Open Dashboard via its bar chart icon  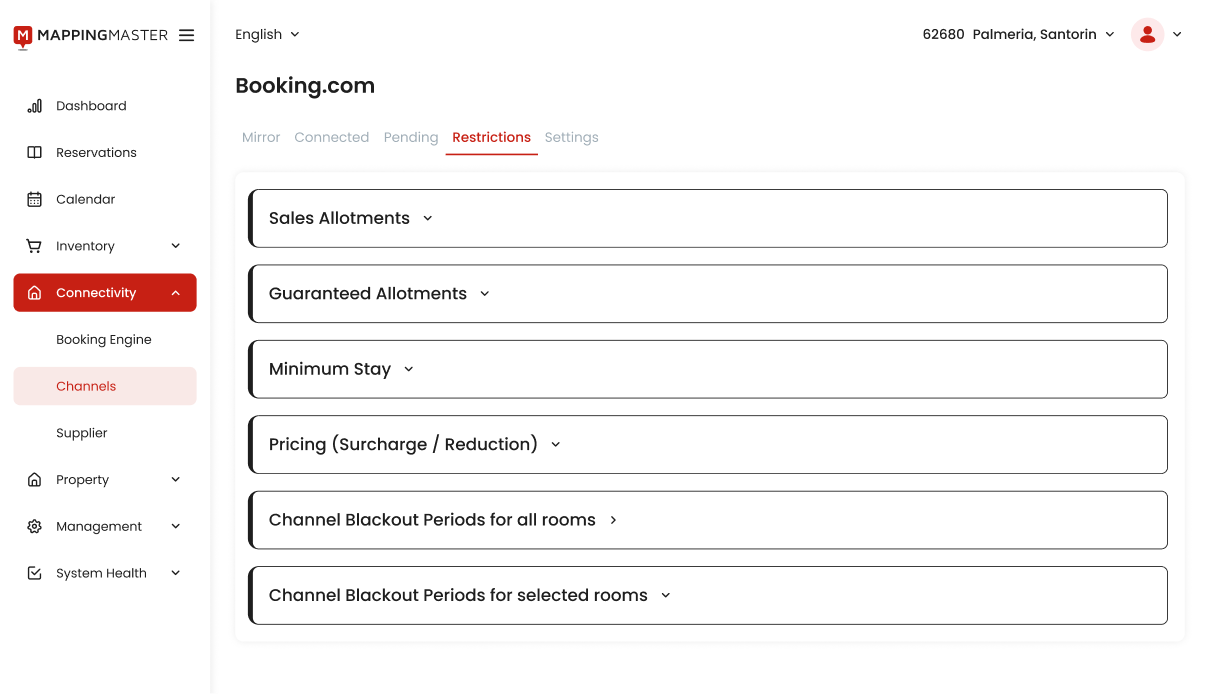(x=34, y=106)
